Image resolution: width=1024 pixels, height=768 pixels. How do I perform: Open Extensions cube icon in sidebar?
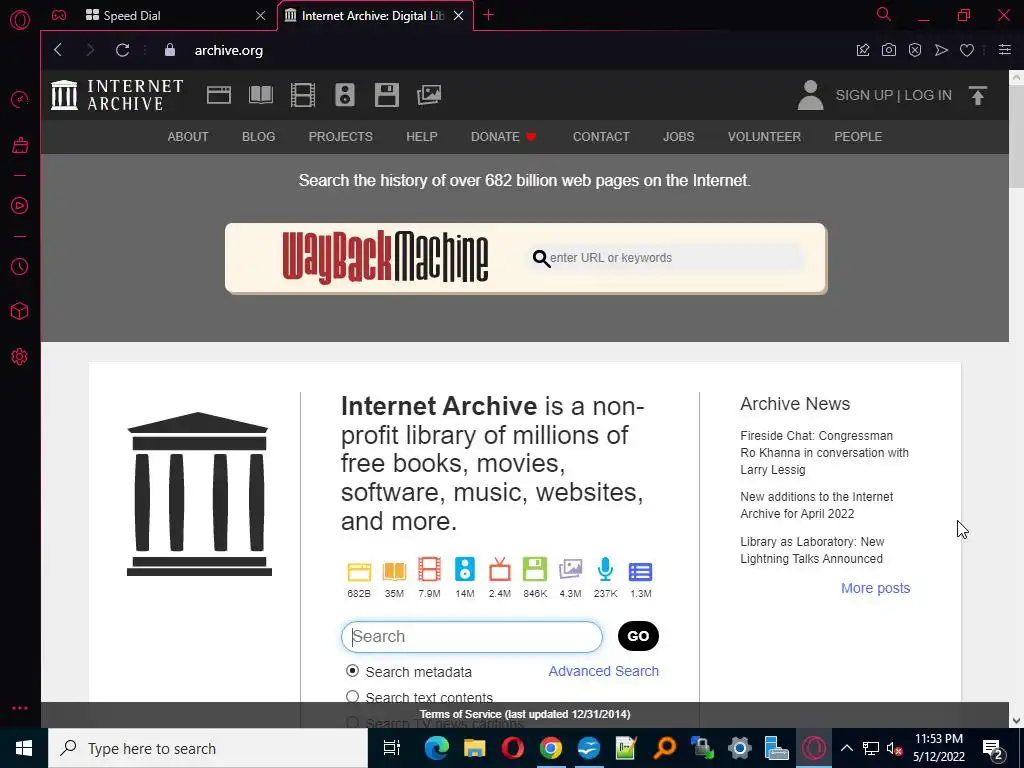click(20, 312)
